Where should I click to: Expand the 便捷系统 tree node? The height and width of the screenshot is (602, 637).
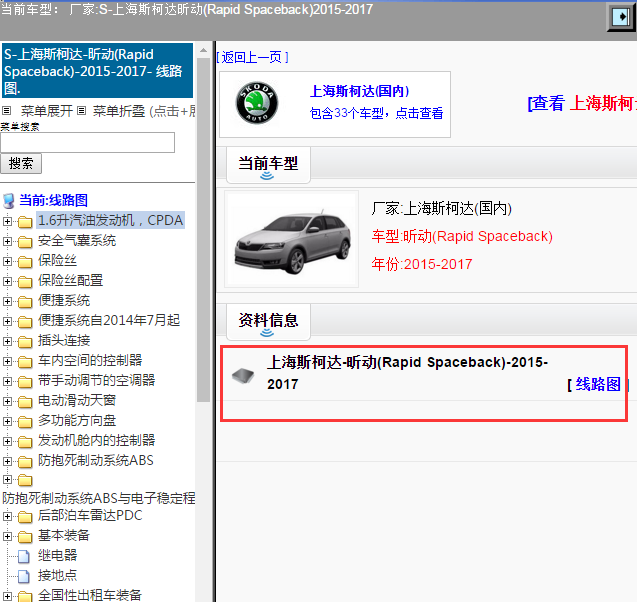7,301
